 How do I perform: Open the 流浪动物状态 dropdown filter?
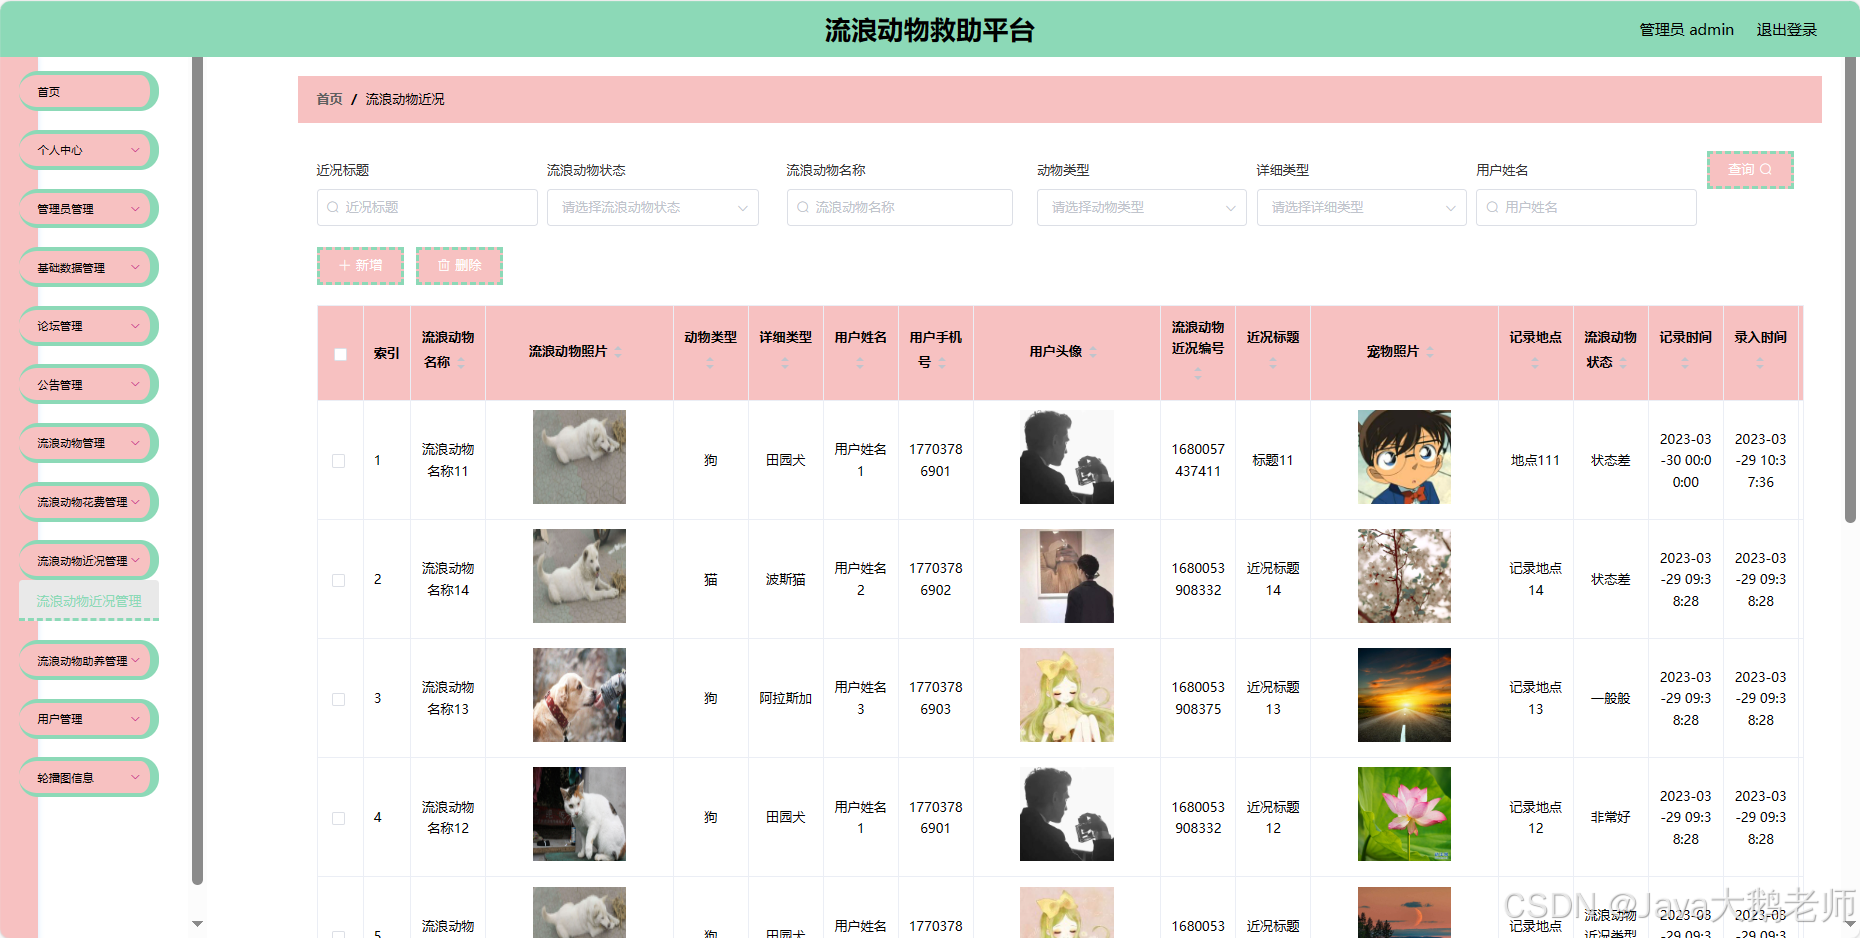click(x=653, y=208)
